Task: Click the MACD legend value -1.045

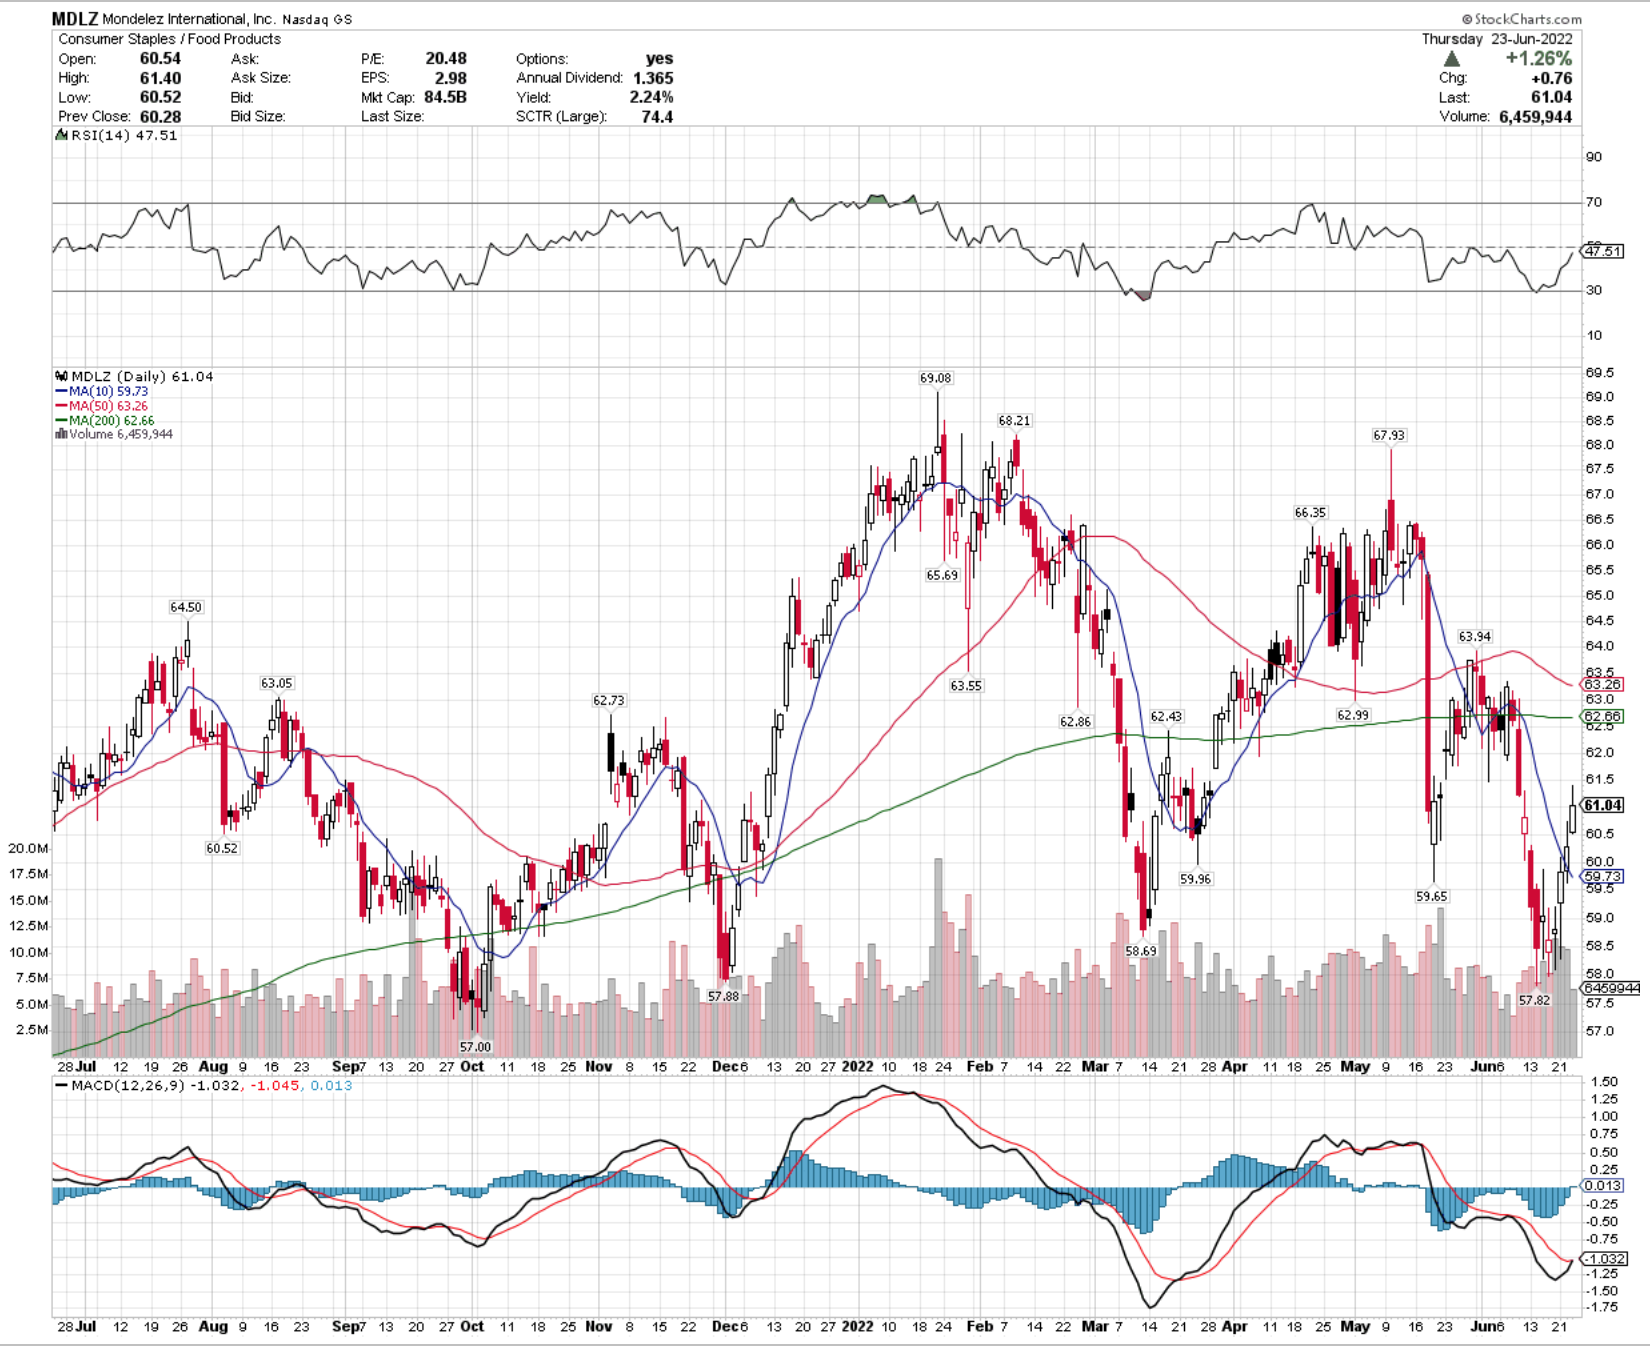Action: (x=275, y=1085)
